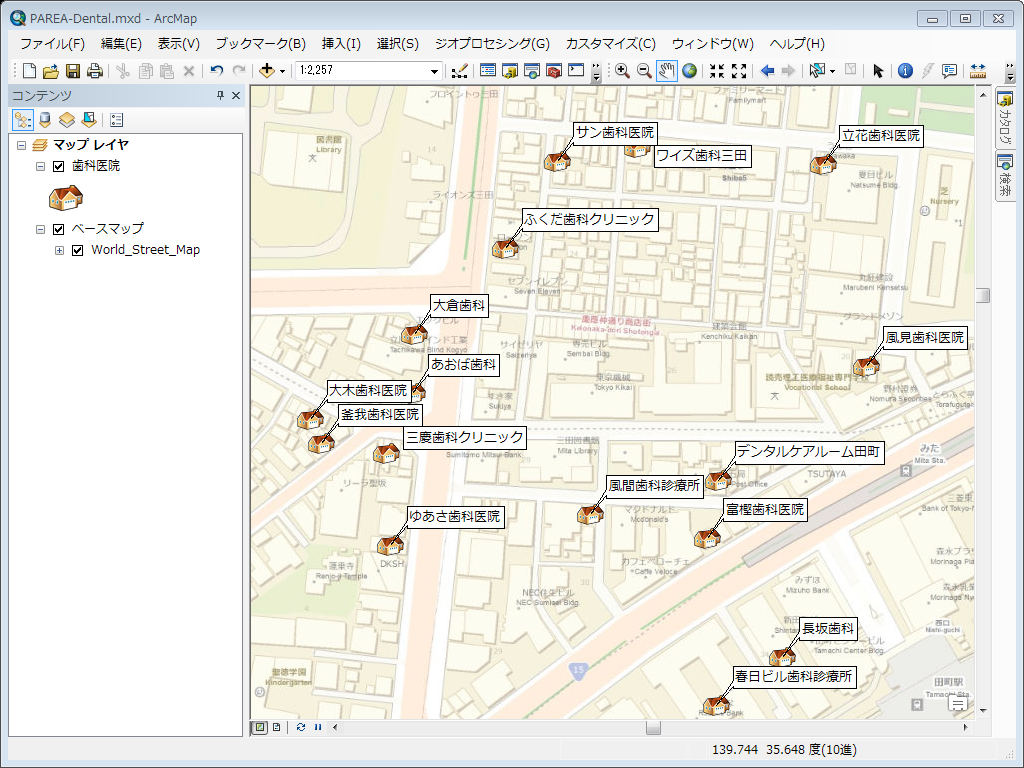Open the カスタマイズ(C) menu
The width and height of the screenshot is (1024, 768).
click(x=611, y=44)
